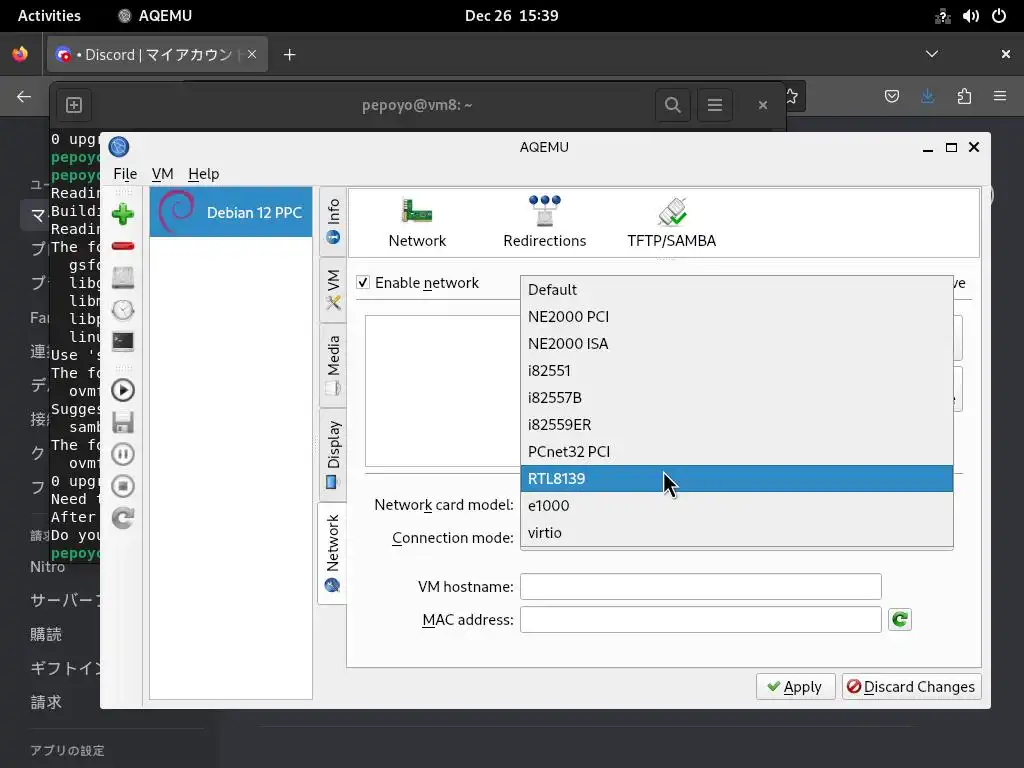This screenshot has height=768, width=1024.
Task: Choose Default in network card model list
Action: point(737,290)
